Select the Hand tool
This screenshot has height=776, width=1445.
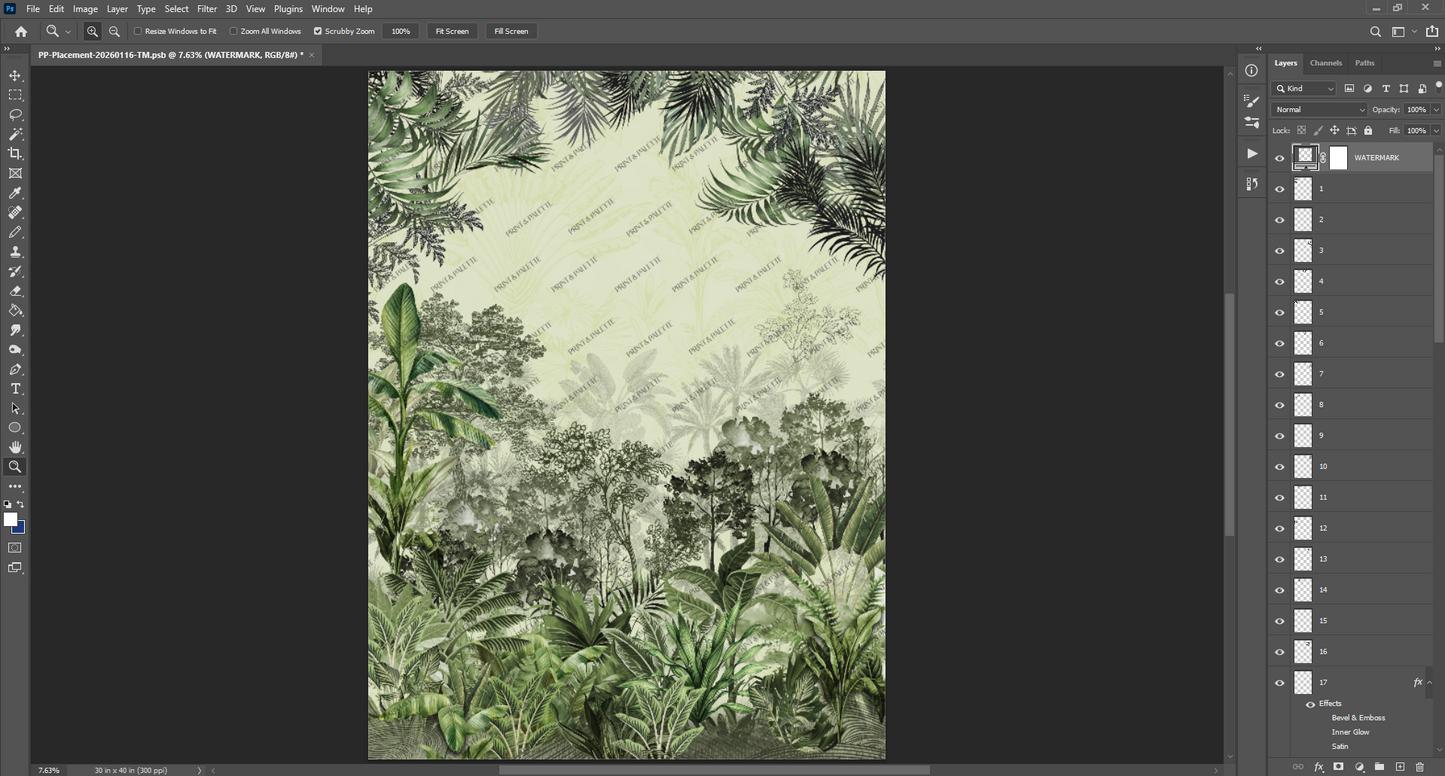pos(15,447)
